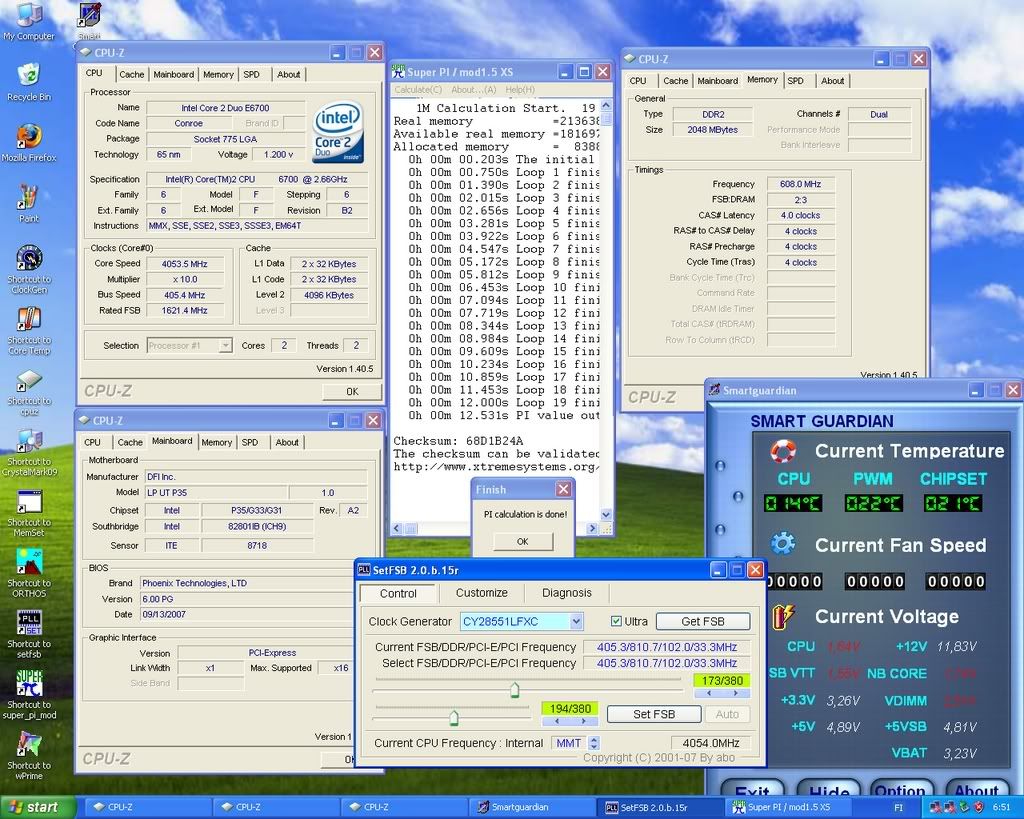Click the 'LP UT P35' motherboard model value

pyautogui.click(x=216, y=492)
